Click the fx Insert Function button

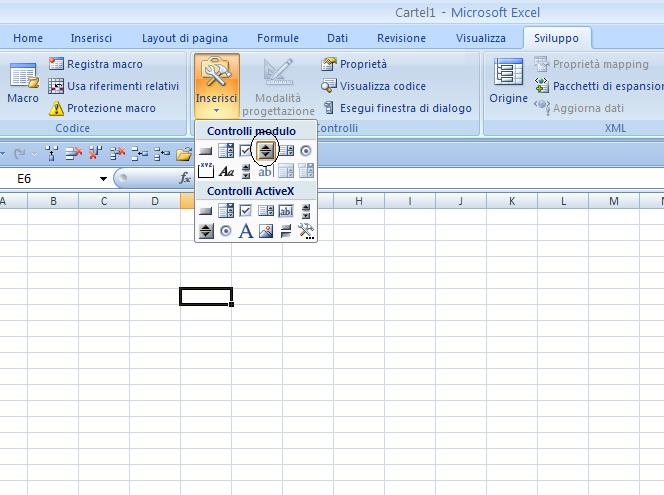pos(185,178)
